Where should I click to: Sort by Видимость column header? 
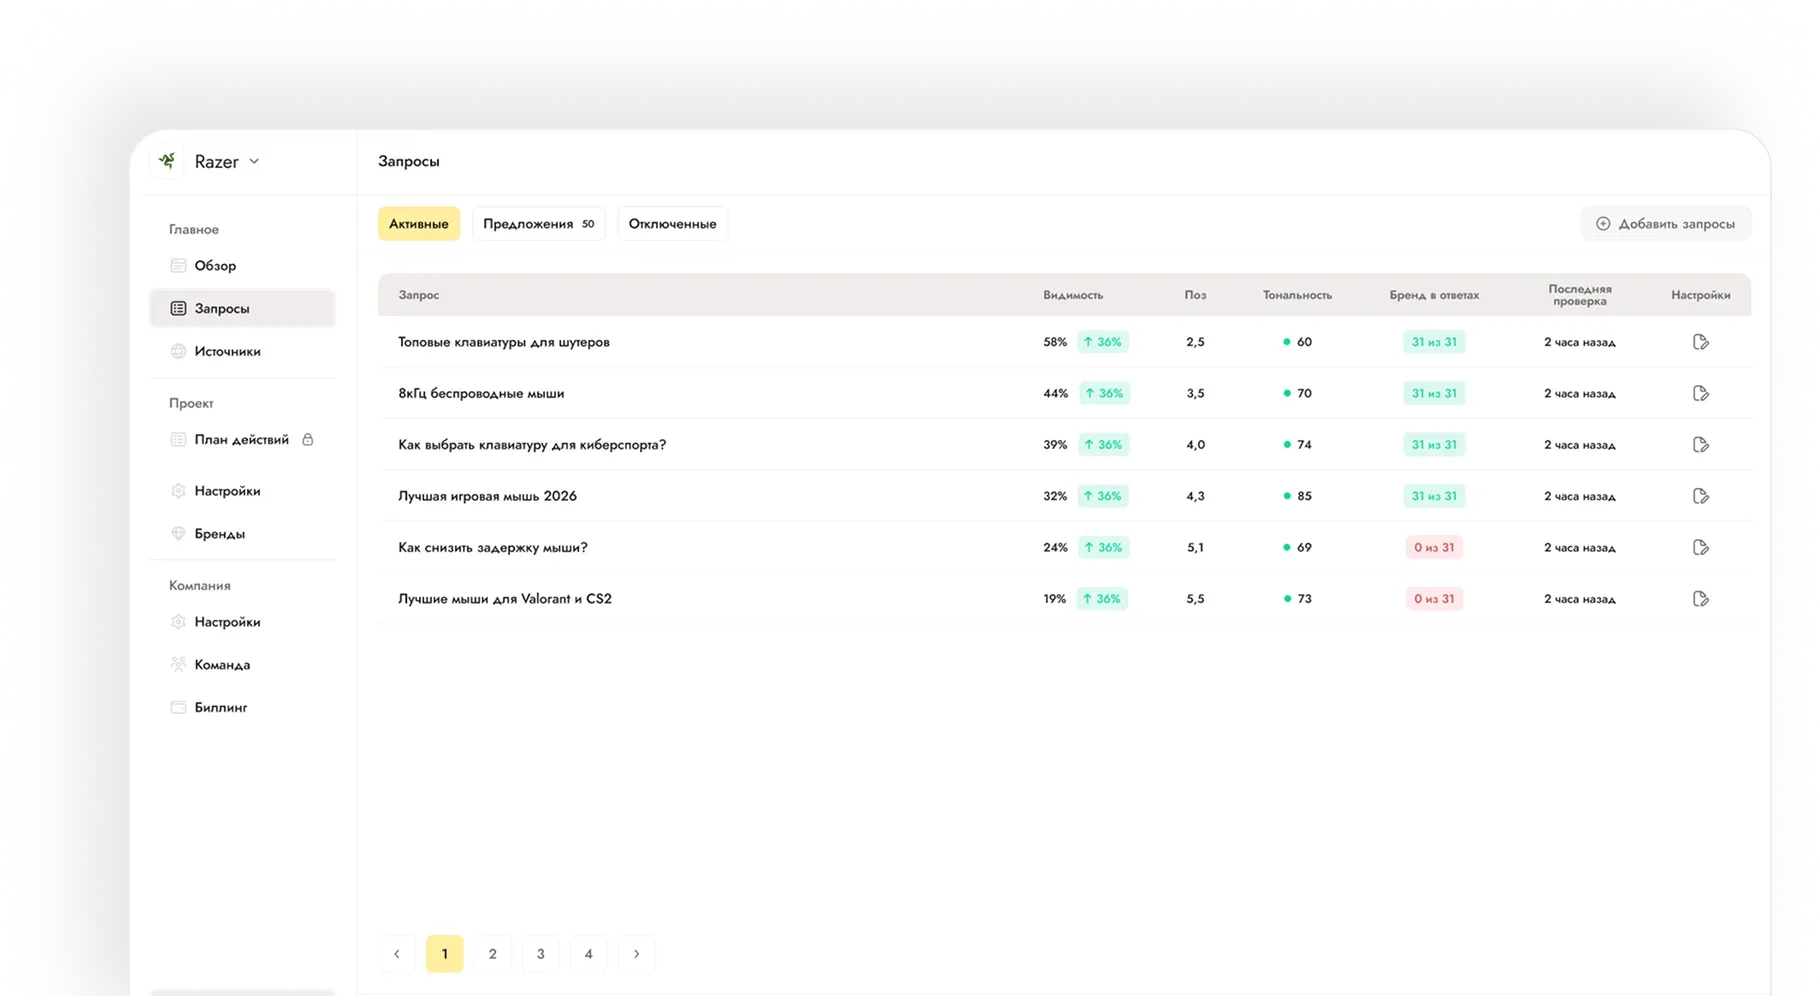click(1073, 295)
